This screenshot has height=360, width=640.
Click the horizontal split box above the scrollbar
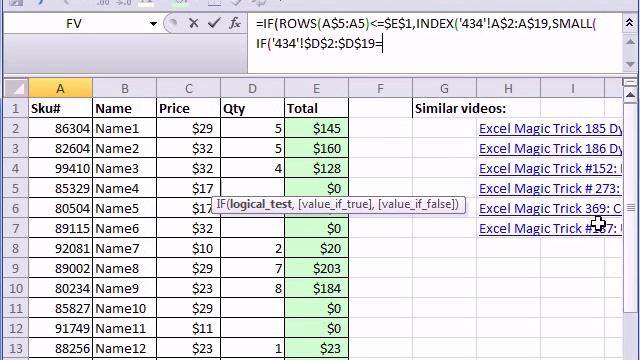pos(630,82)
